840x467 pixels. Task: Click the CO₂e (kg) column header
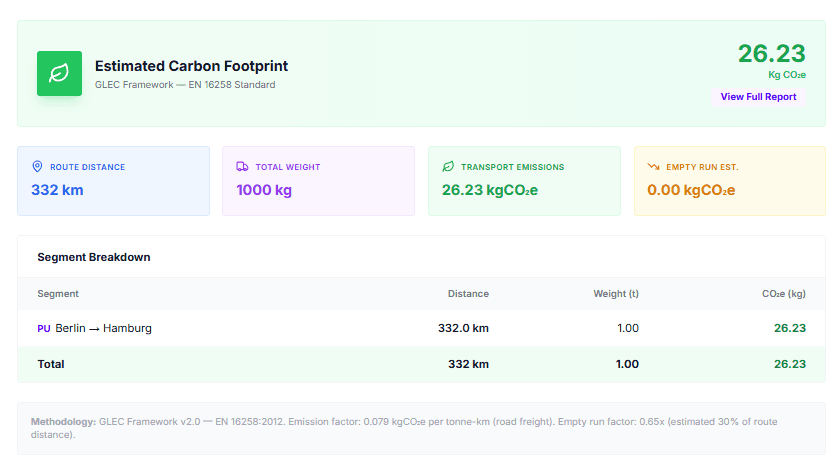[784, 293]
